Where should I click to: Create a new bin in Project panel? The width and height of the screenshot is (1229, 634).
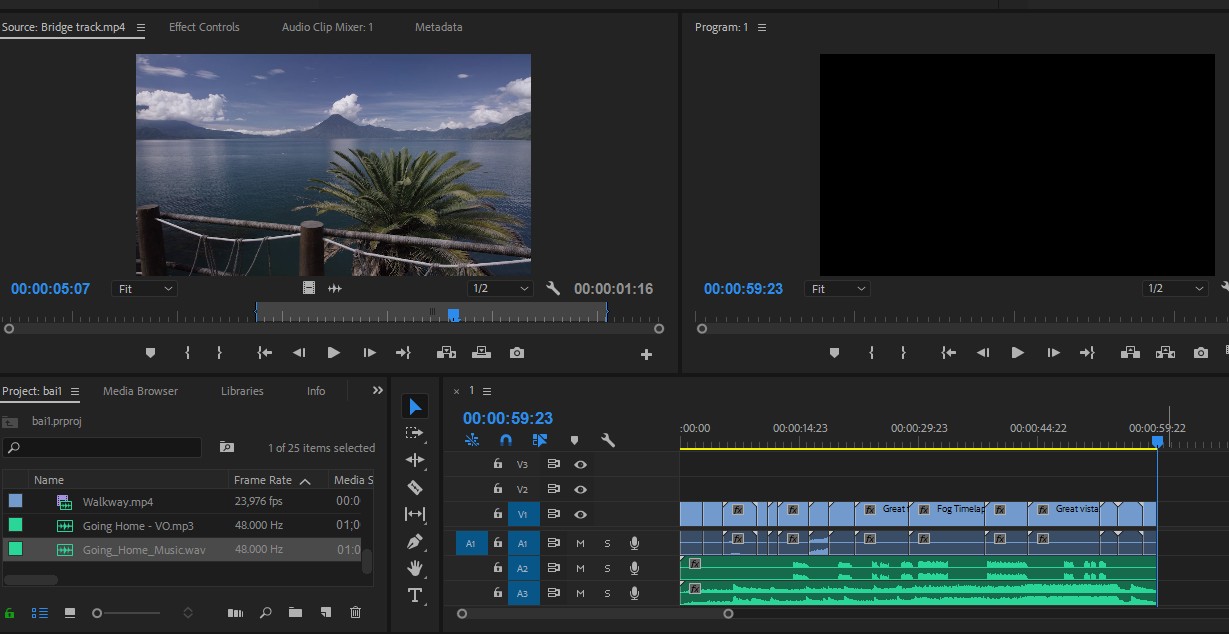(x=295, y=612)
